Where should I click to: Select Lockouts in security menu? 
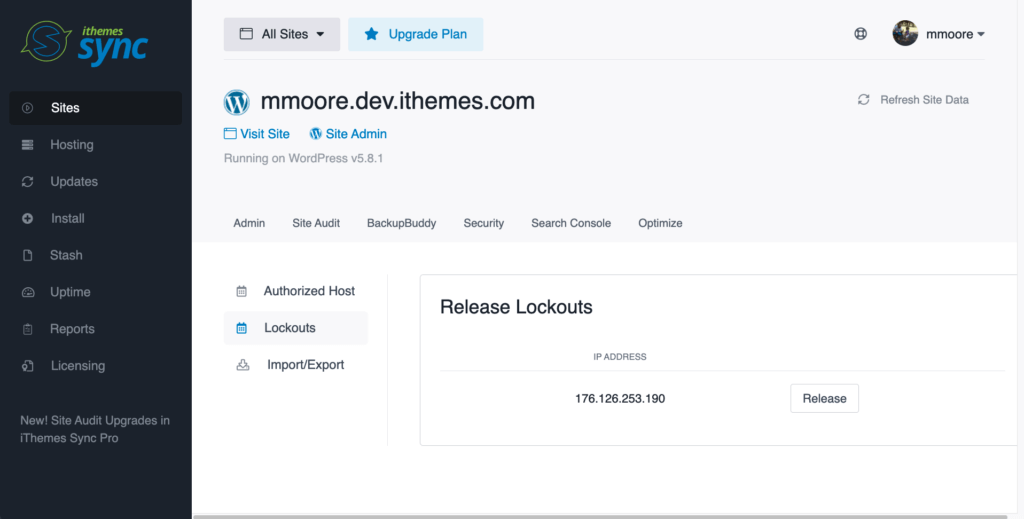pos(296,328)
